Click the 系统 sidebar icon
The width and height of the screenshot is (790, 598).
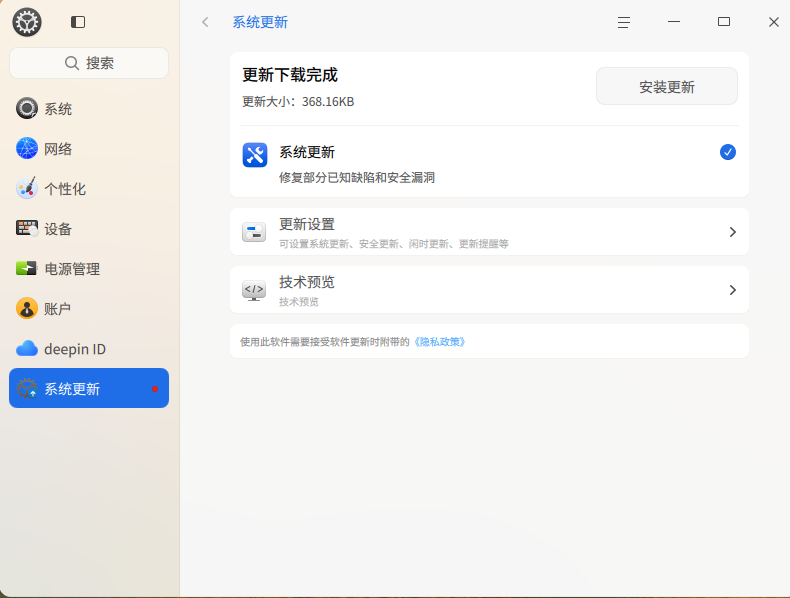click(x=27, y=108)
